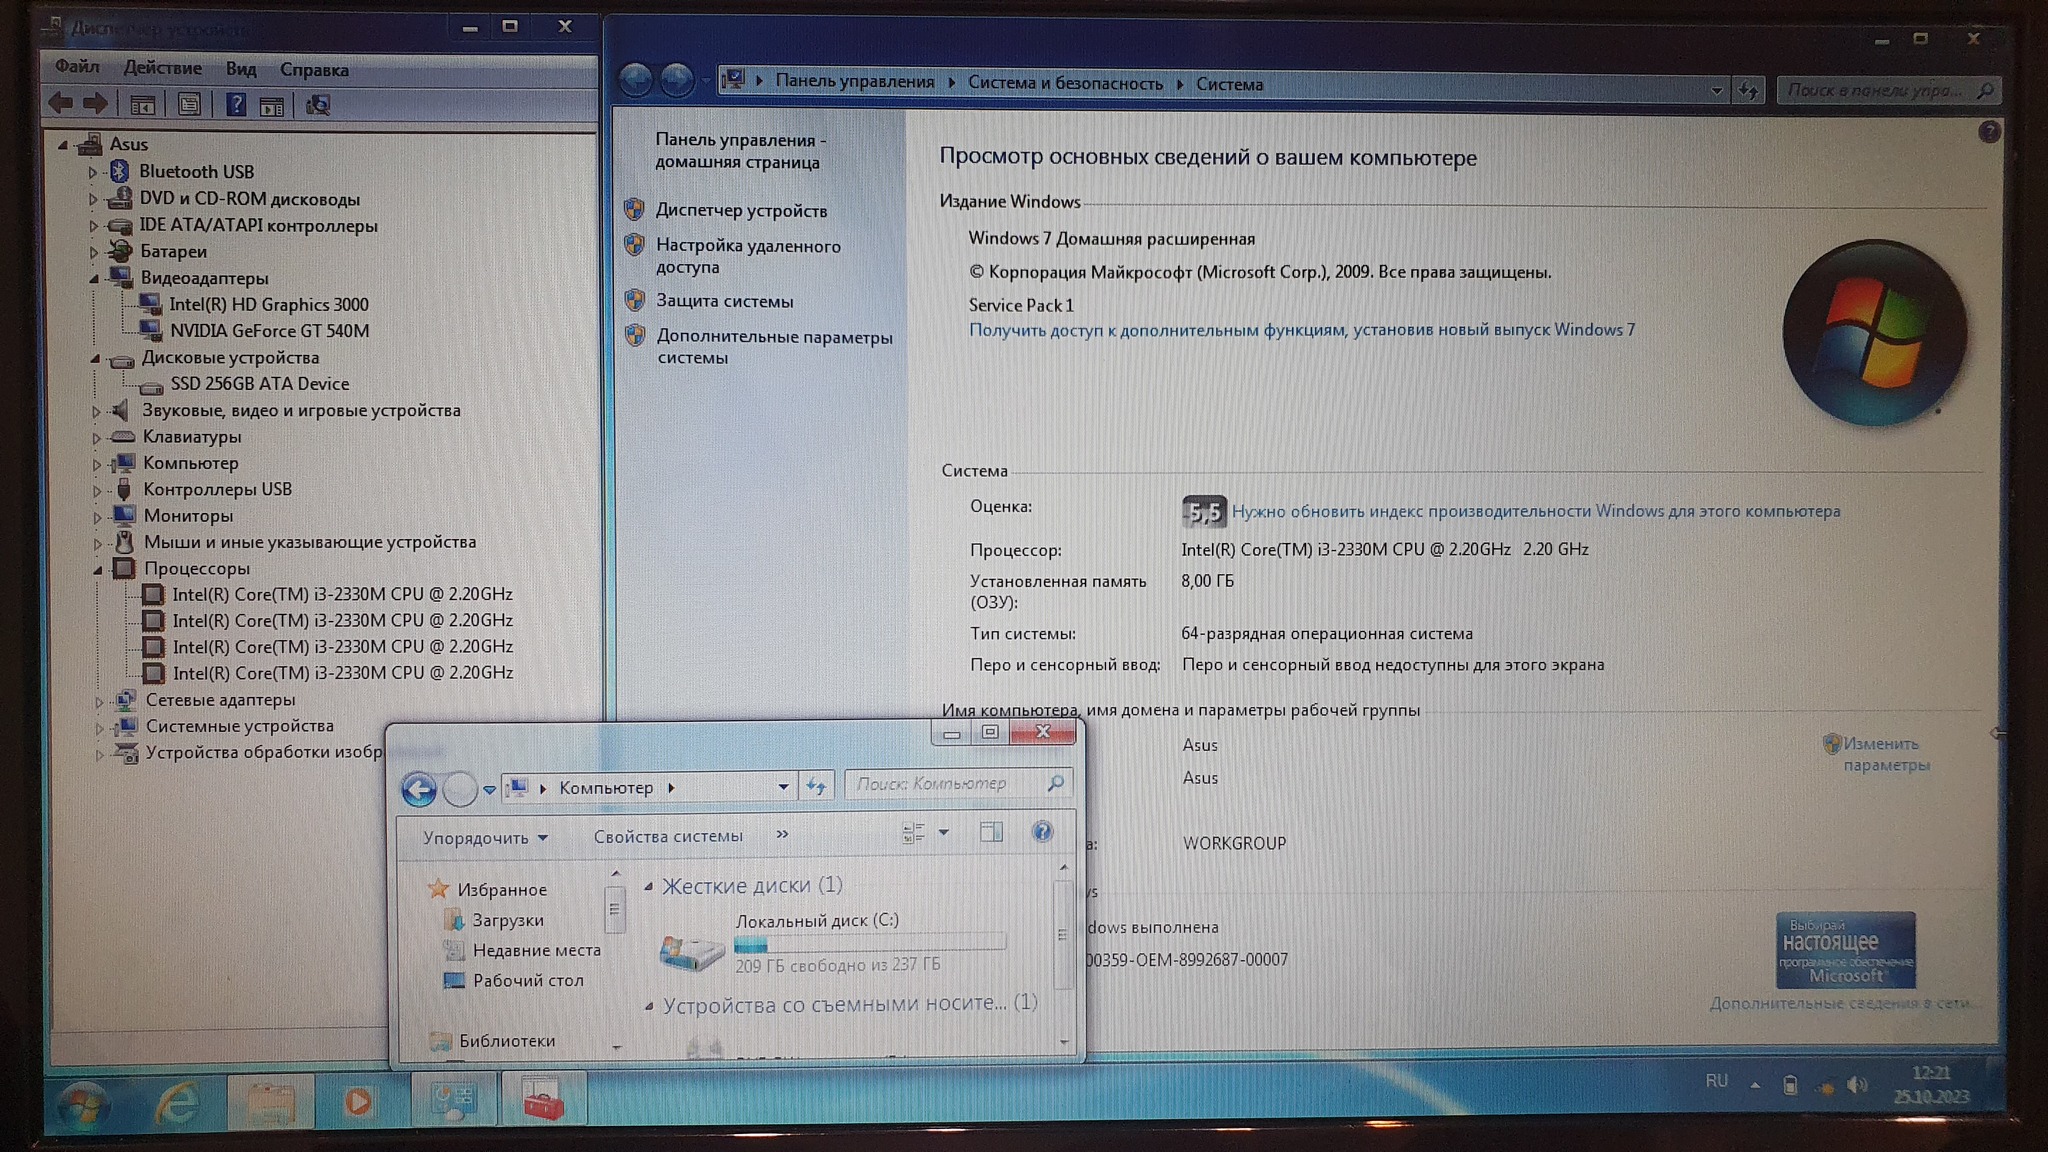This screenshot has height=1152, width=2048.
Task: Click the Device Manager help toolbar icon
Action: coord(235,104)
